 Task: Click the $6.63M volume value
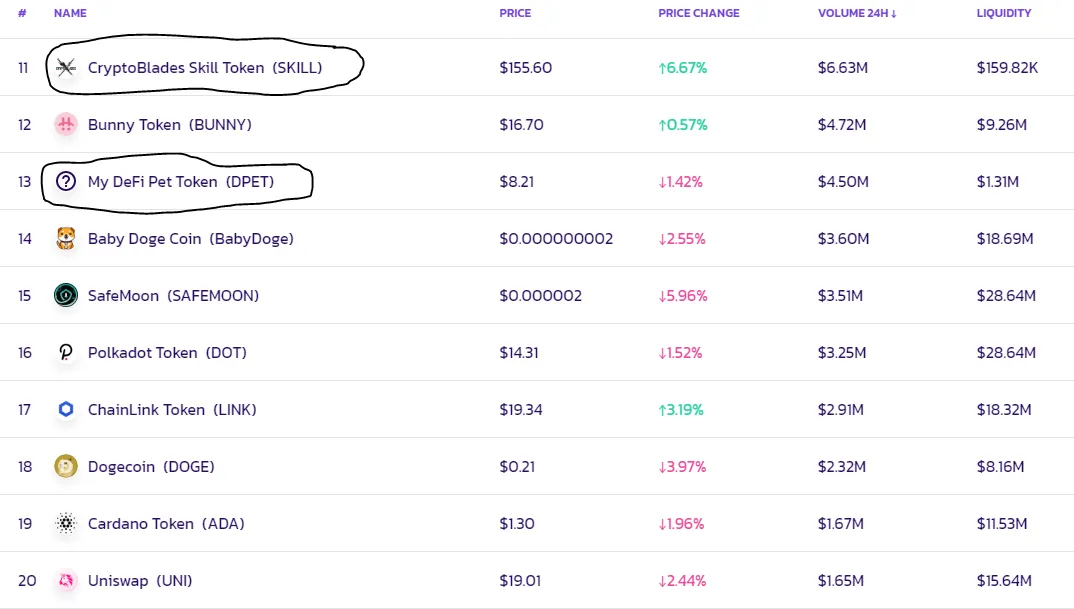(842, 68)
